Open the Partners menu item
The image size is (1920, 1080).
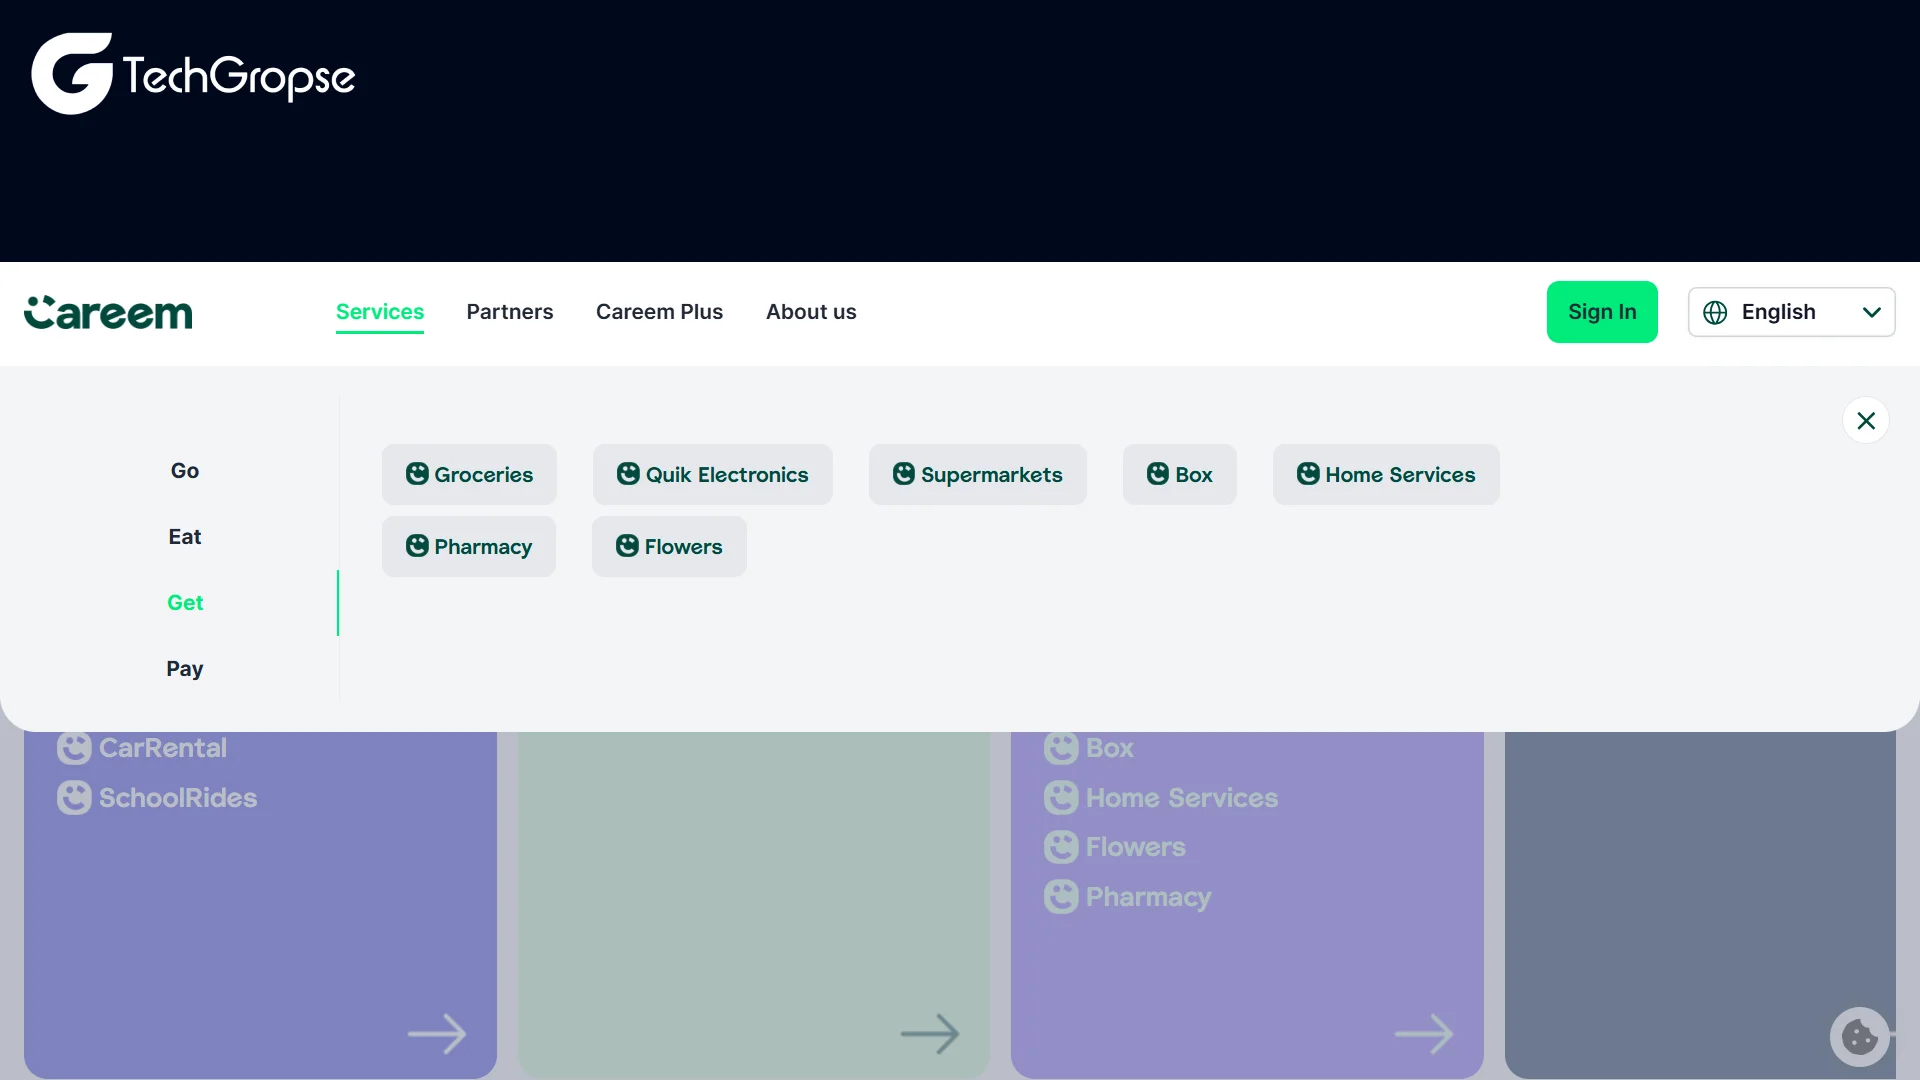(x=510, y=312)
